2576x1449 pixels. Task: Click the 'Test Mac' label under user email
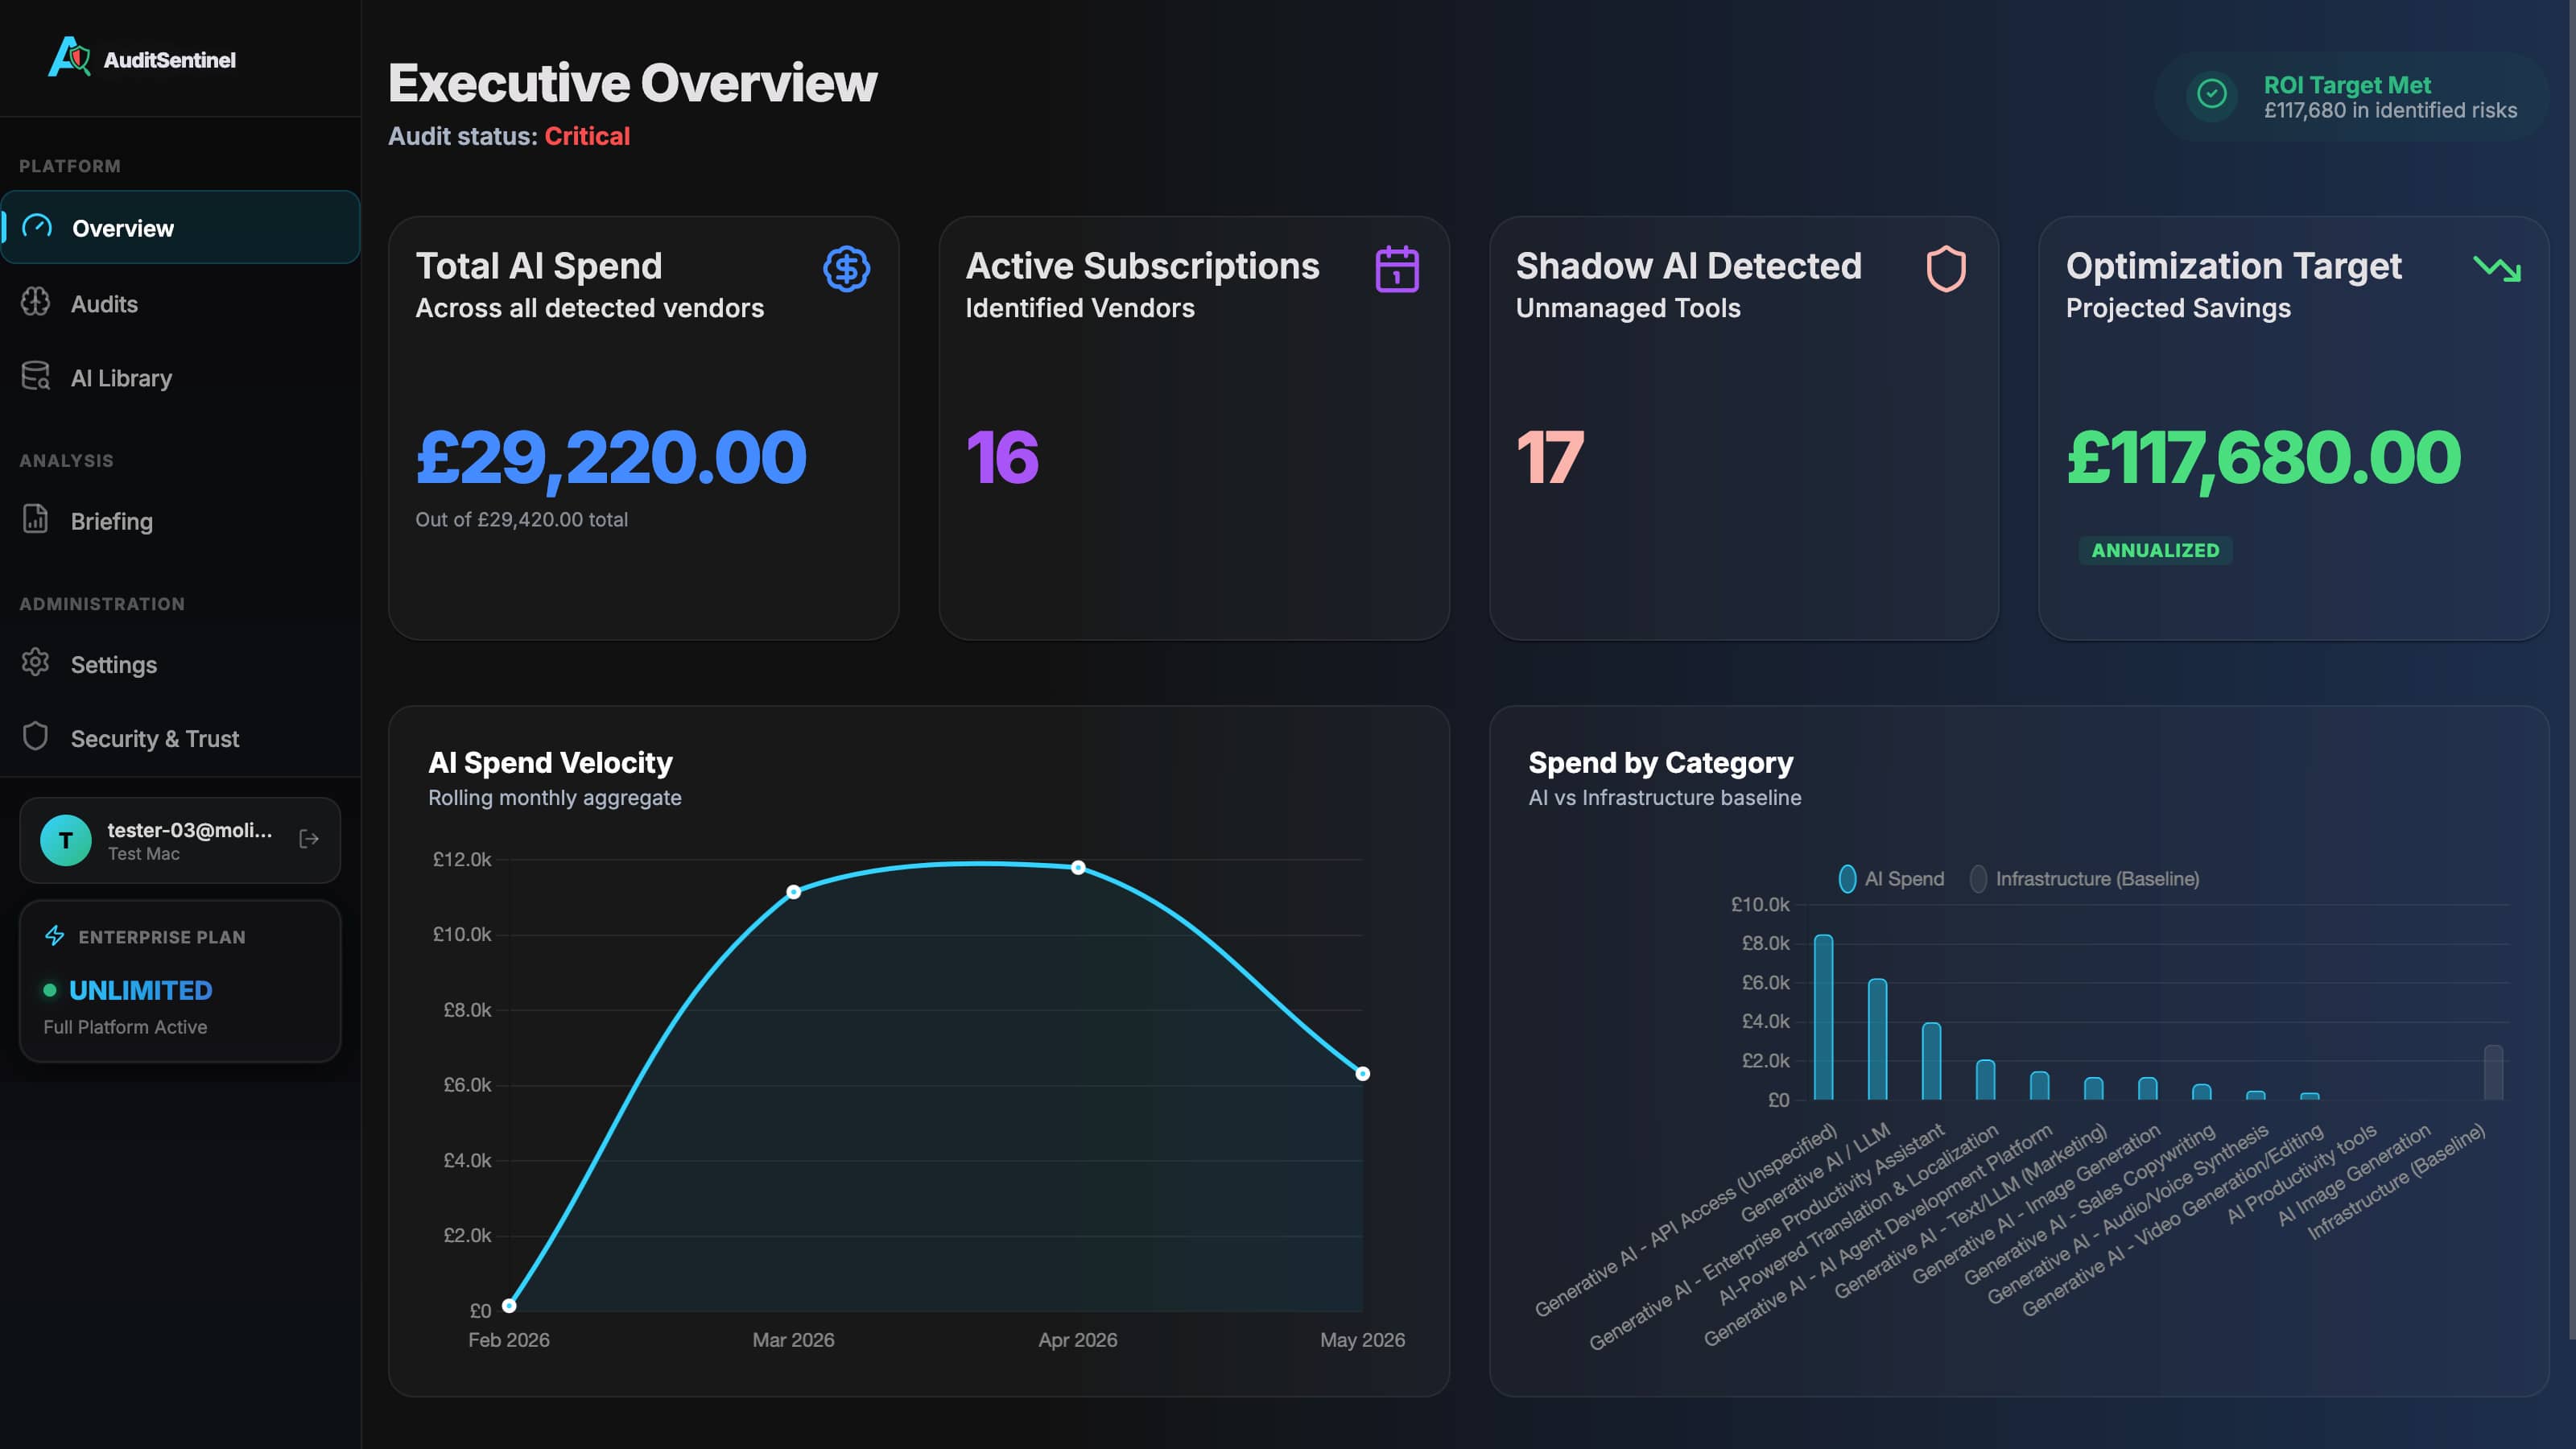tap(143, 853)
